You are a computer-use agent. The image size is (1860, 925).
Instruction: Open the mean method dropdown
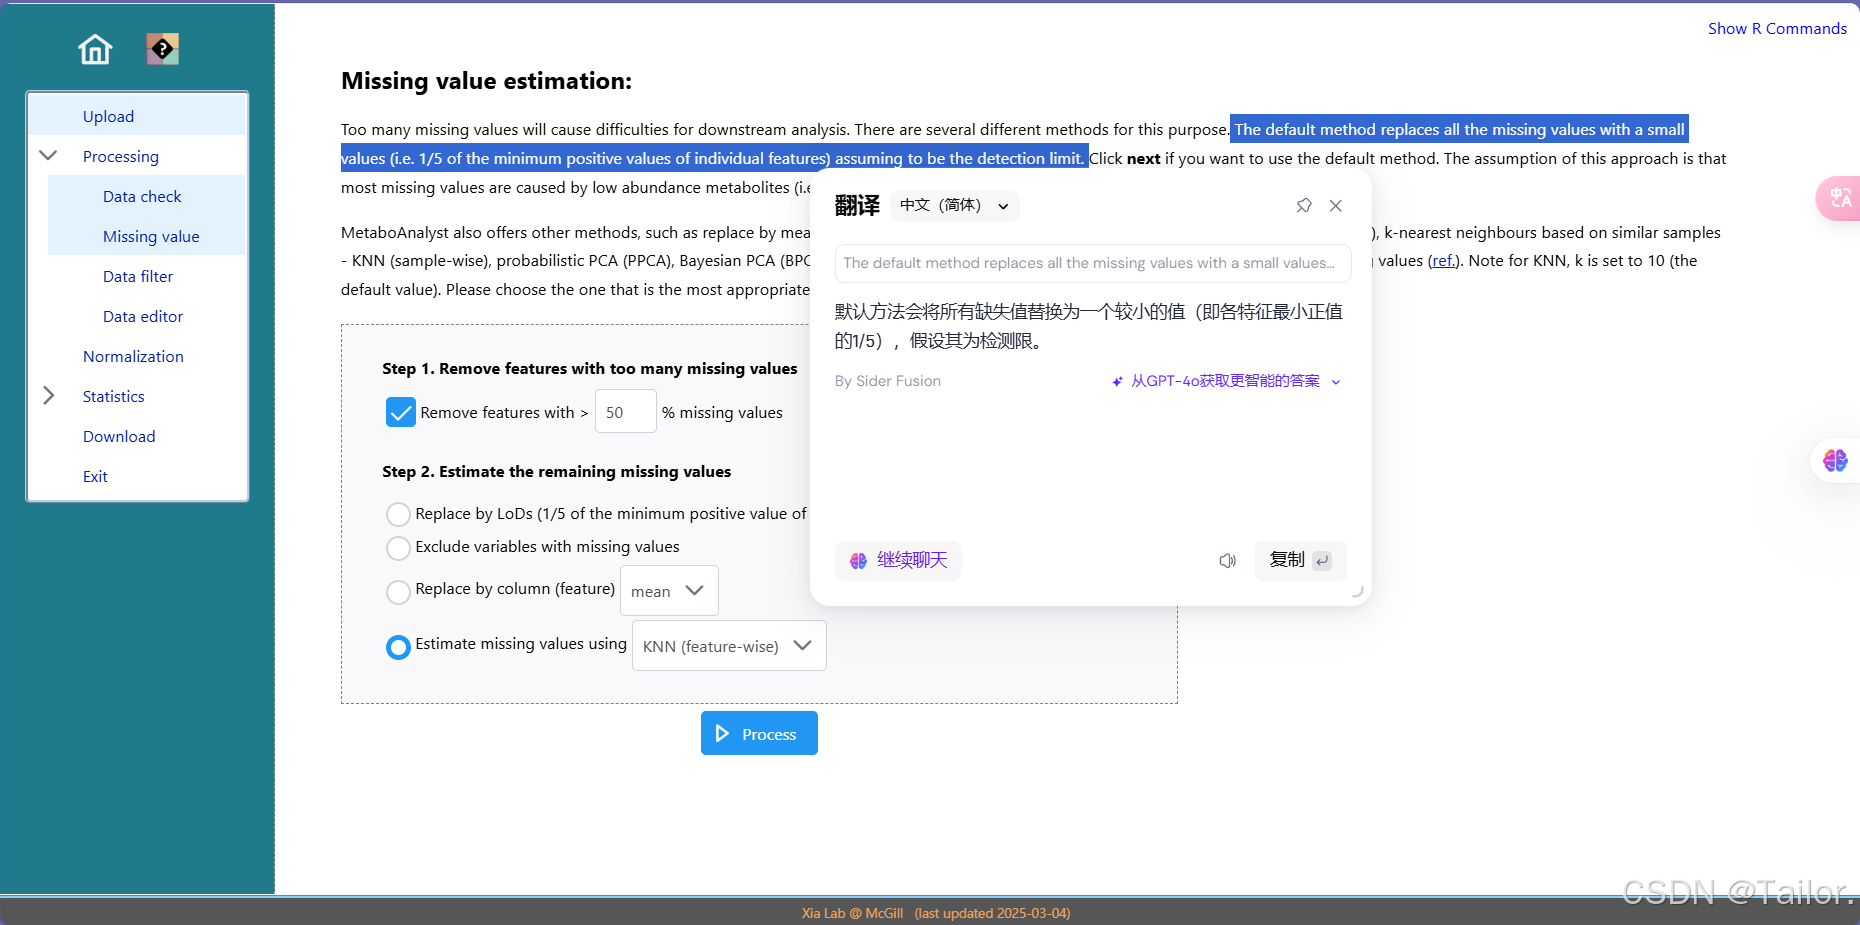tap(669, 591)
